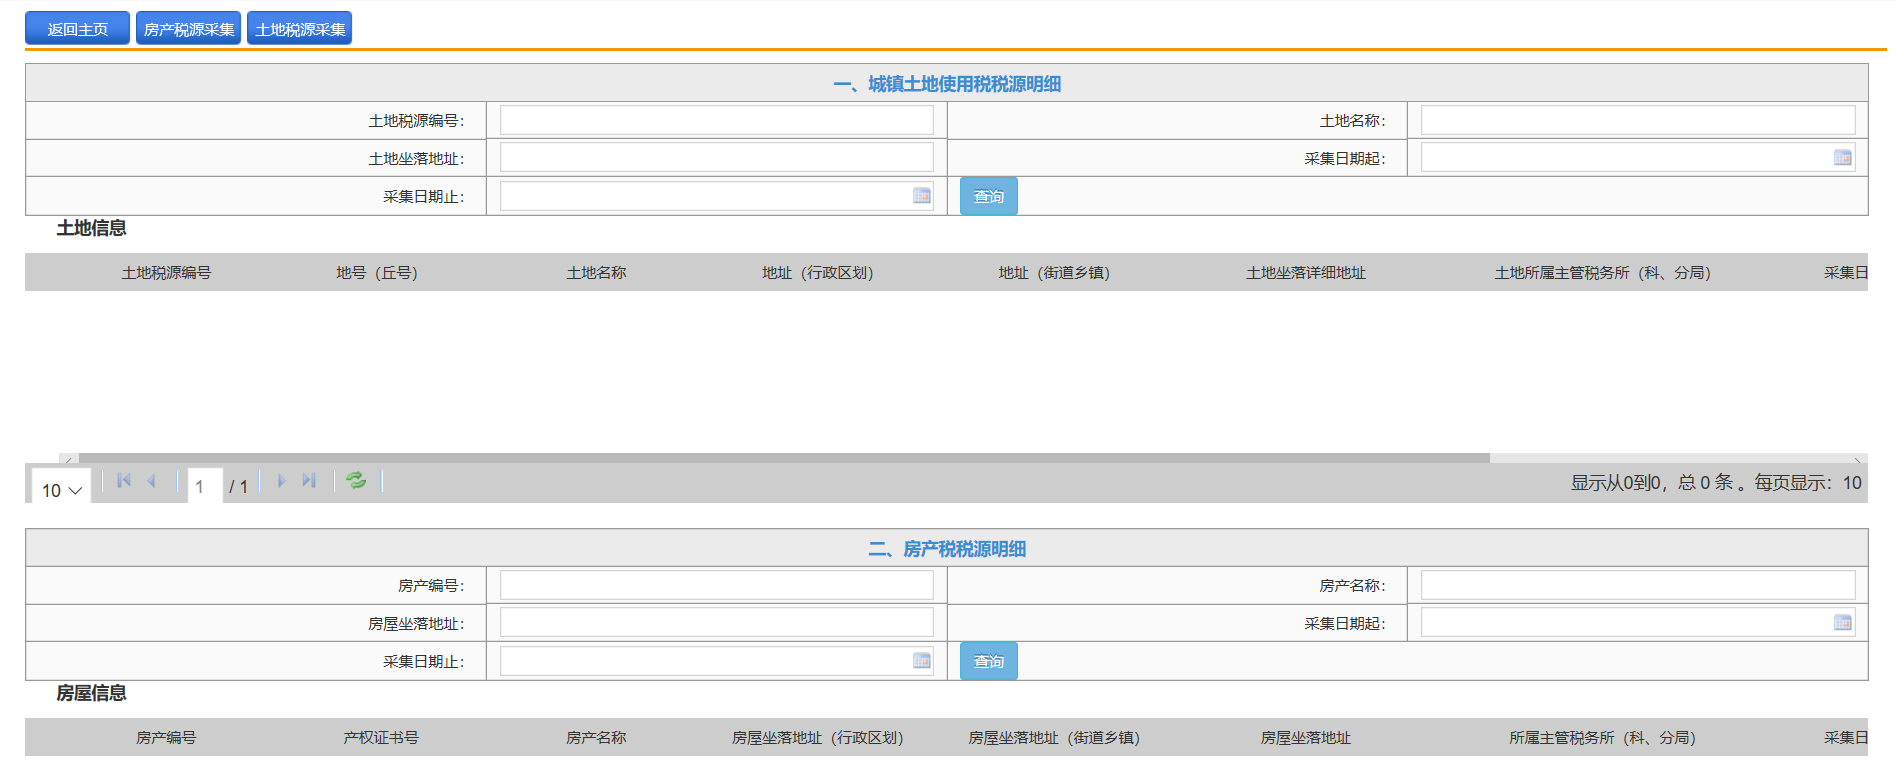Open the 土地税源采集 tab
1897x770 pixels.
pyautogui.click(x=299, y=29)
